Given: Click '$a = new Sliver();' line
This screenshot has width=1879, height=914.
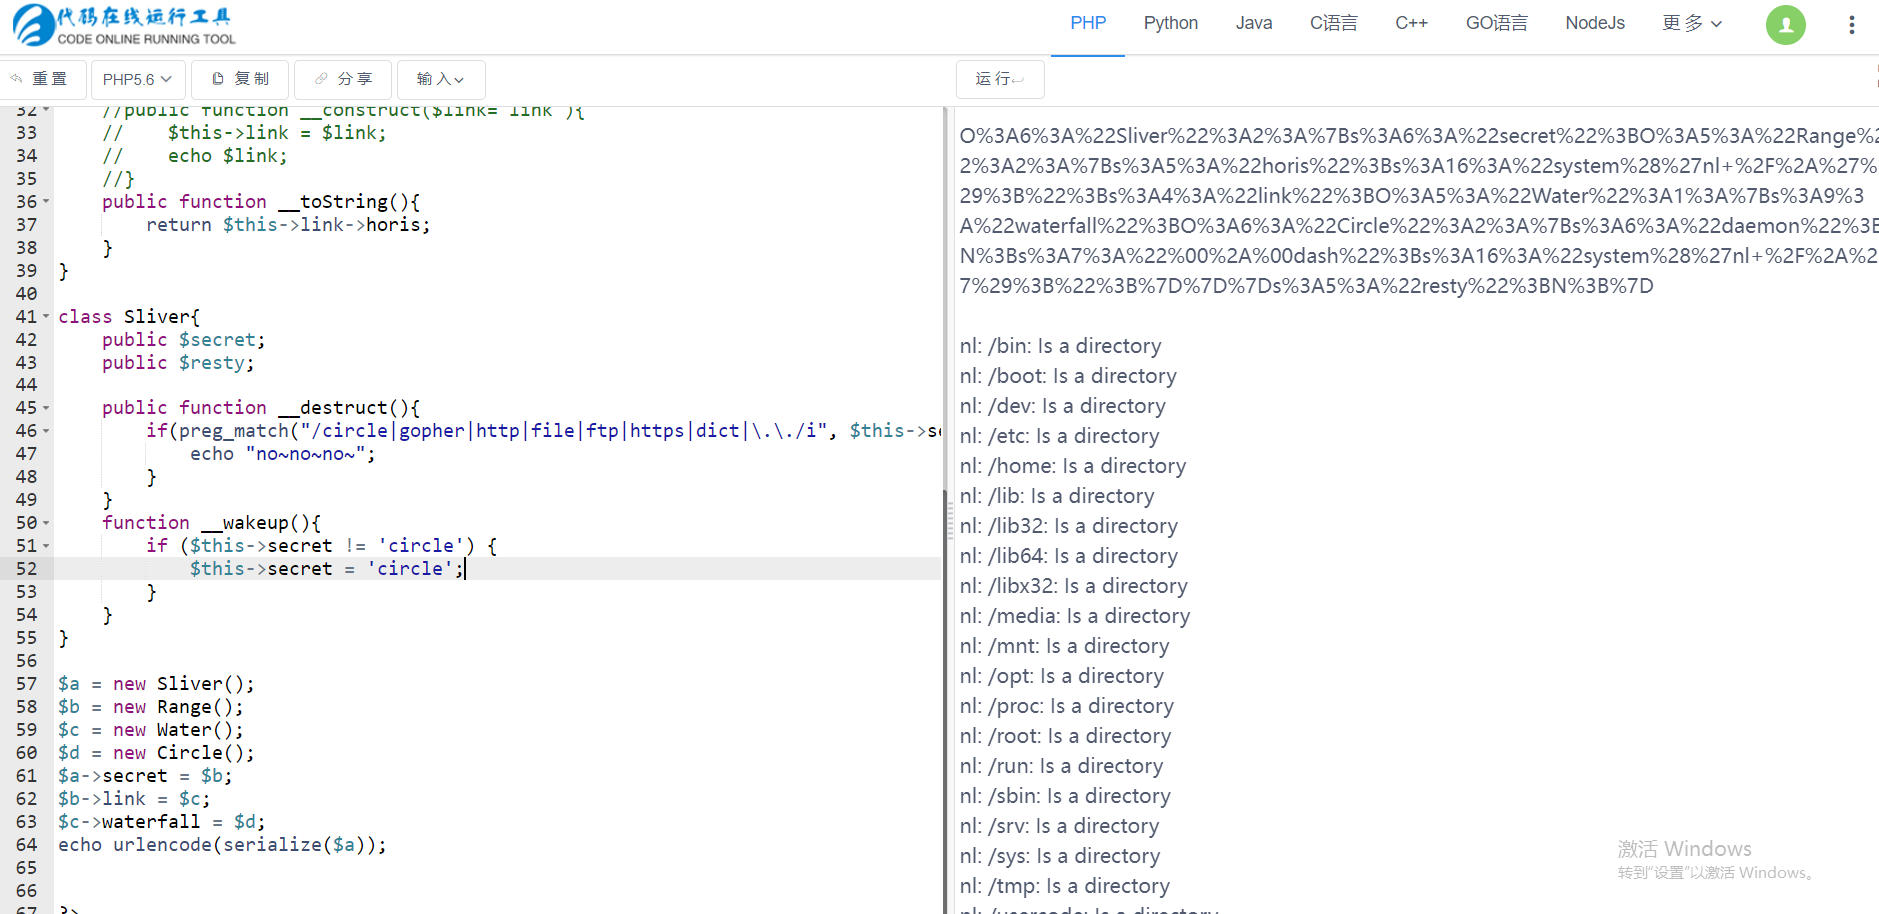Looking at the screenshot, I should 156,684.
